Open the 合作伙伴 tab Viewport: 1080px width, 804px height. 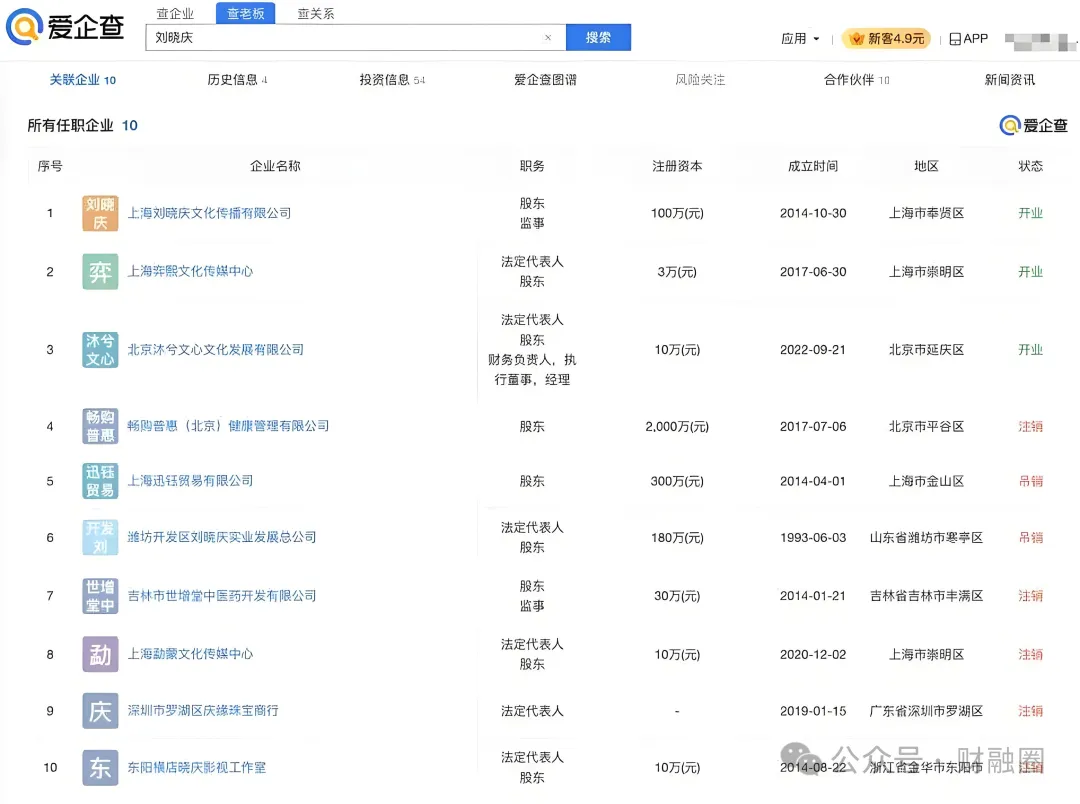856,80
